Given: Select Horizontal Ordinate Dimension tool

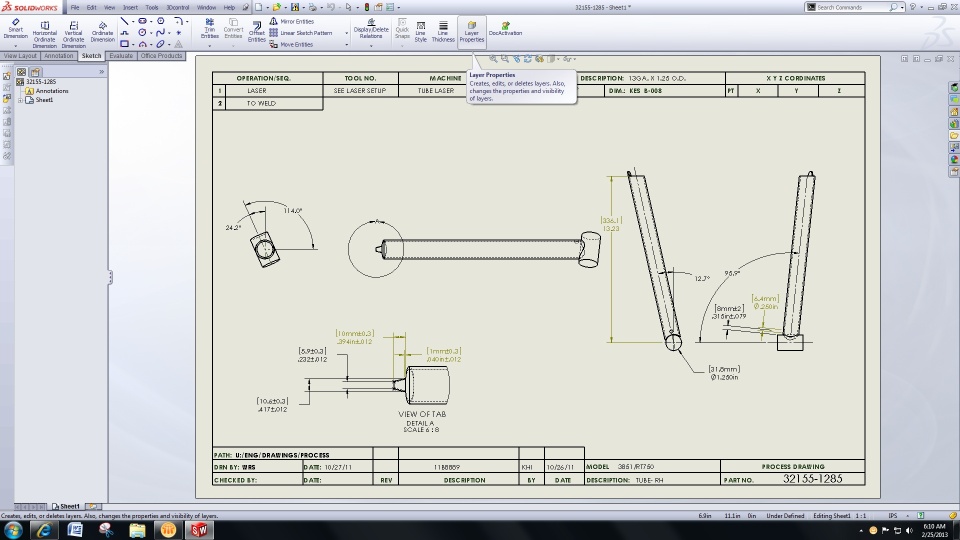Looking at the screenshot, I should click(44, 34).
